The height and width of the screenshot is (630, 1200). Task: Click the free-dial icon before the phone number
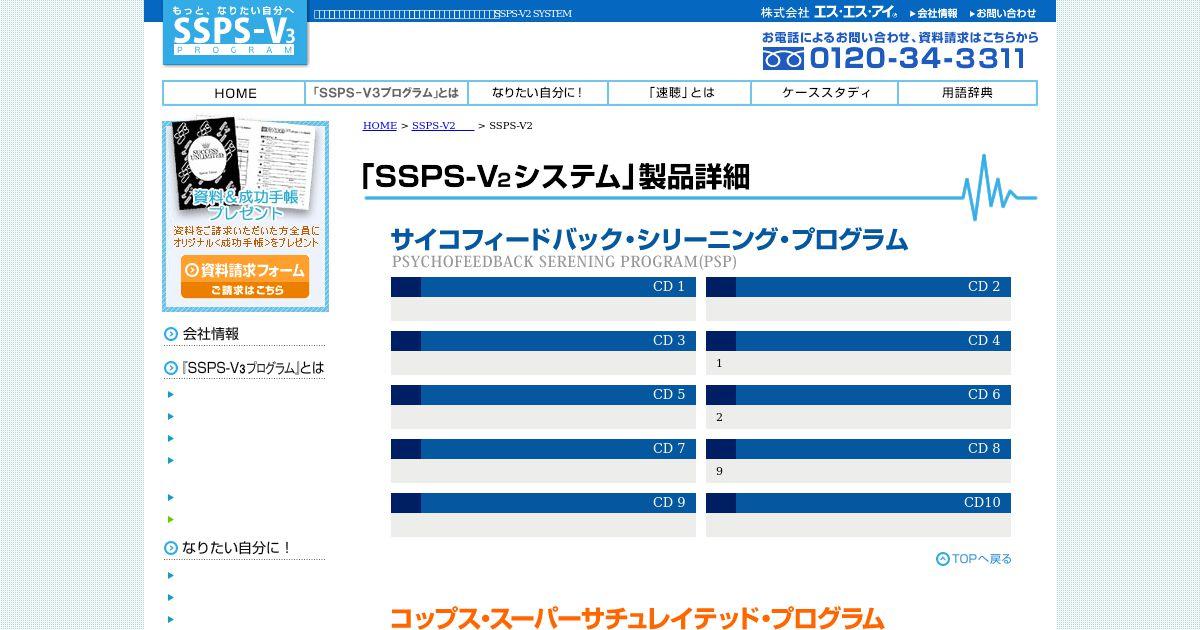pyautogui.click(x=783, y=59)
